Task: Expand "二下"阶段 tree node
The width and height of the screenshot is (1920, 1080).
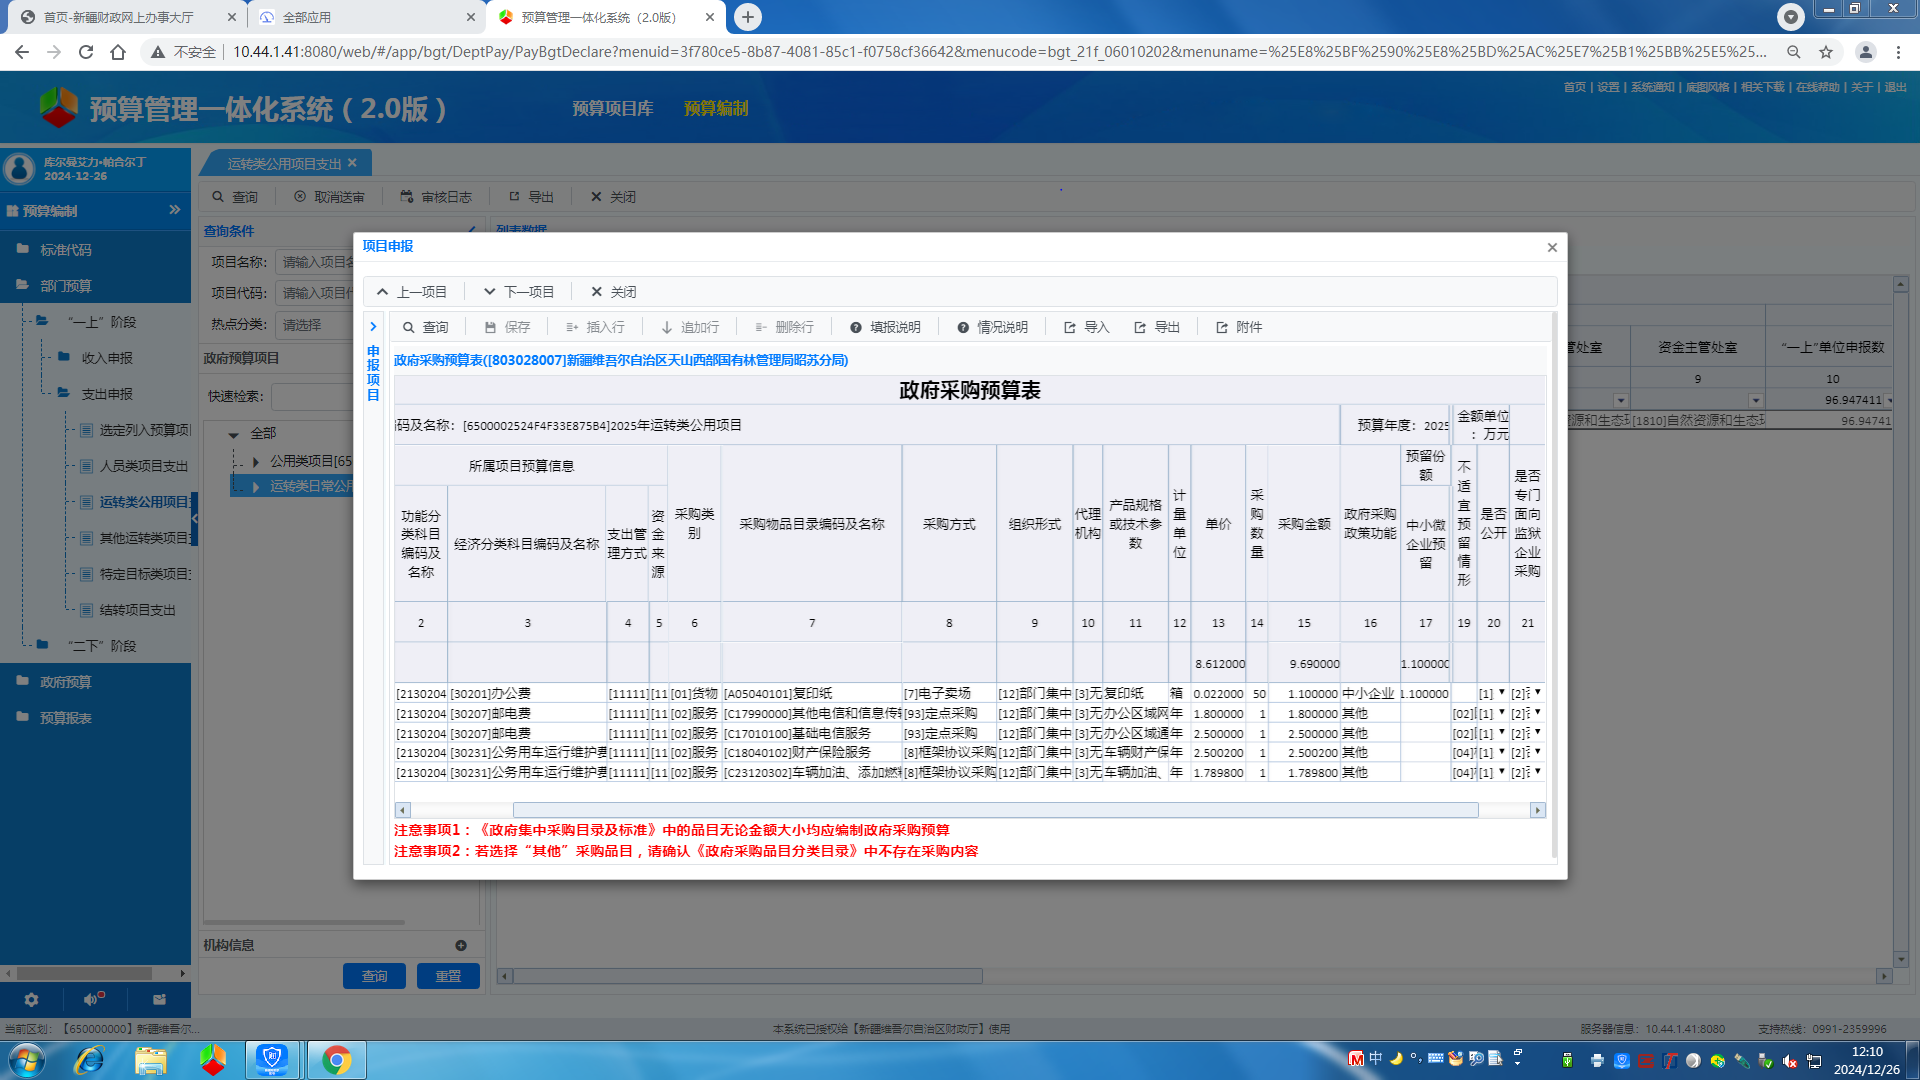Action: tap(101, 646)
